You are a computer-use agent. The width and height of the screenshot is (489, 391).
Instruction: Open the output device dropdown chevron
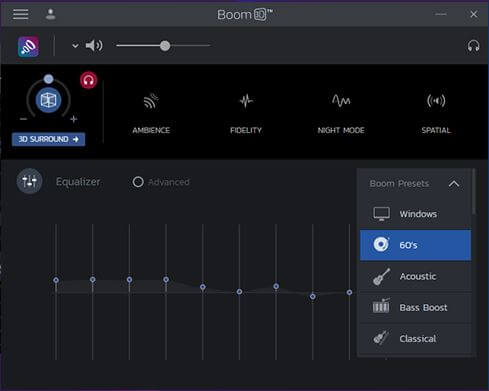[75, 46]
